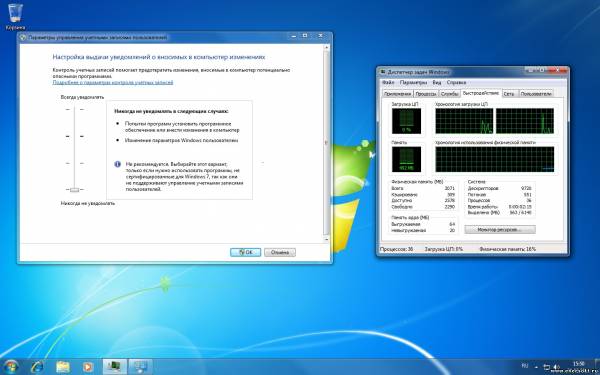This screenshot has width=600, height=375.
Task: Open the link about UAC parameters
Action: tap(113, 82)
